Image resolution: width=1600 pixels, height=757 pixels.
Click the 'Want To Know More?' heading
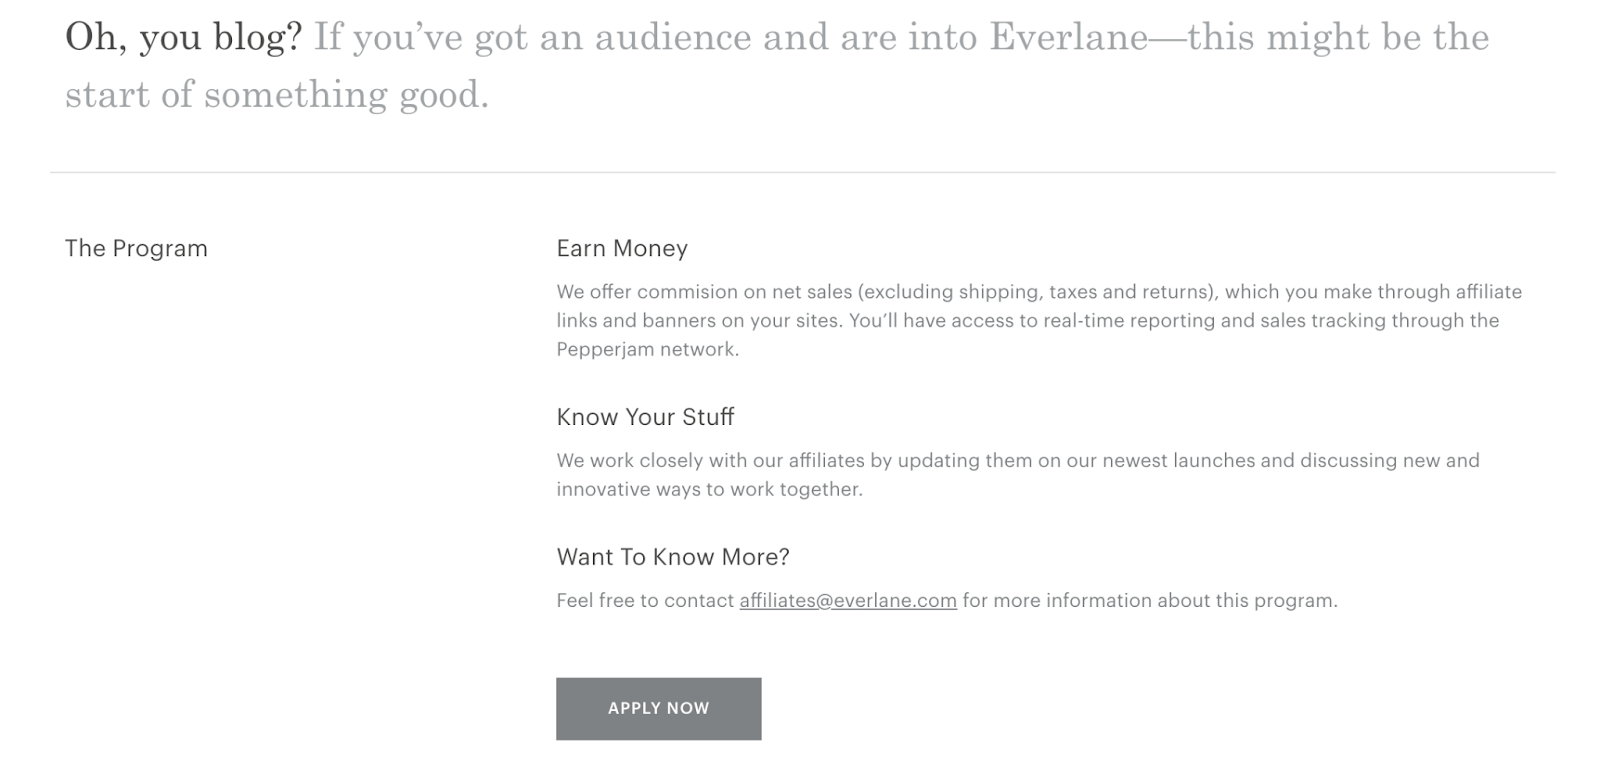click(673, 557)
